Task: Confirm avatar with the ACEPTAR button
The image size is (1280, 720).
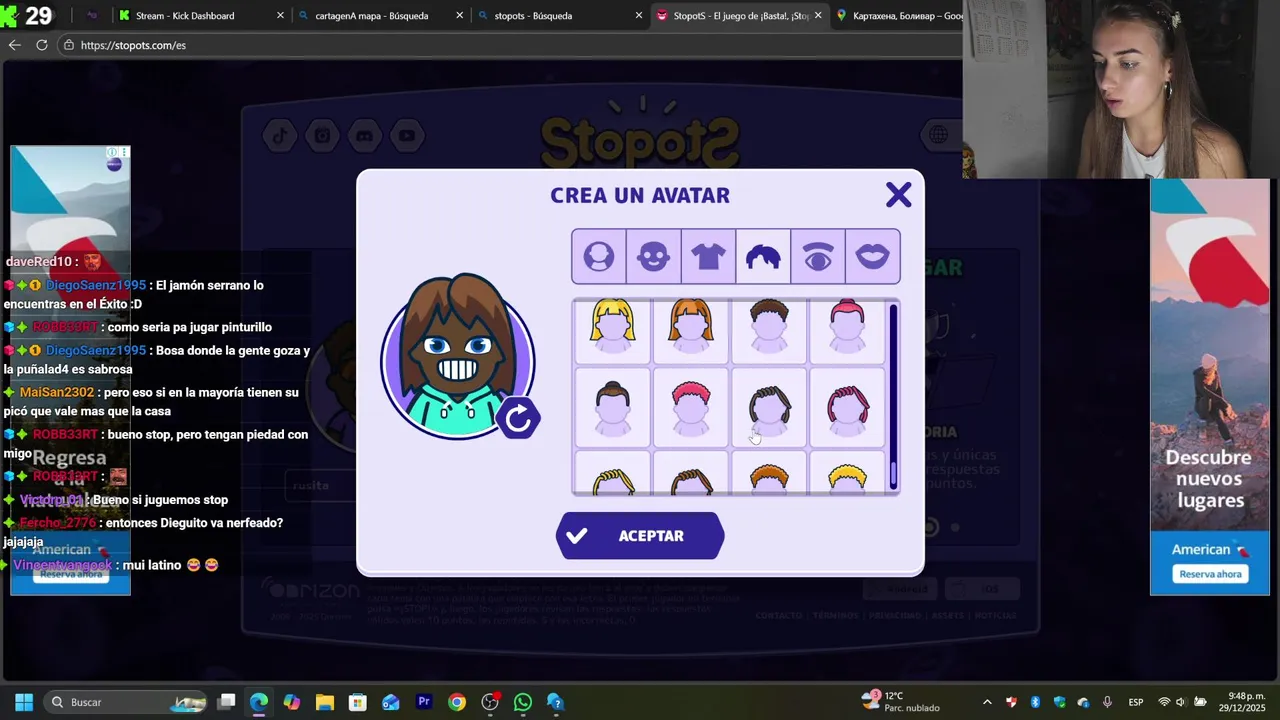Action: [x=640, y=536]
